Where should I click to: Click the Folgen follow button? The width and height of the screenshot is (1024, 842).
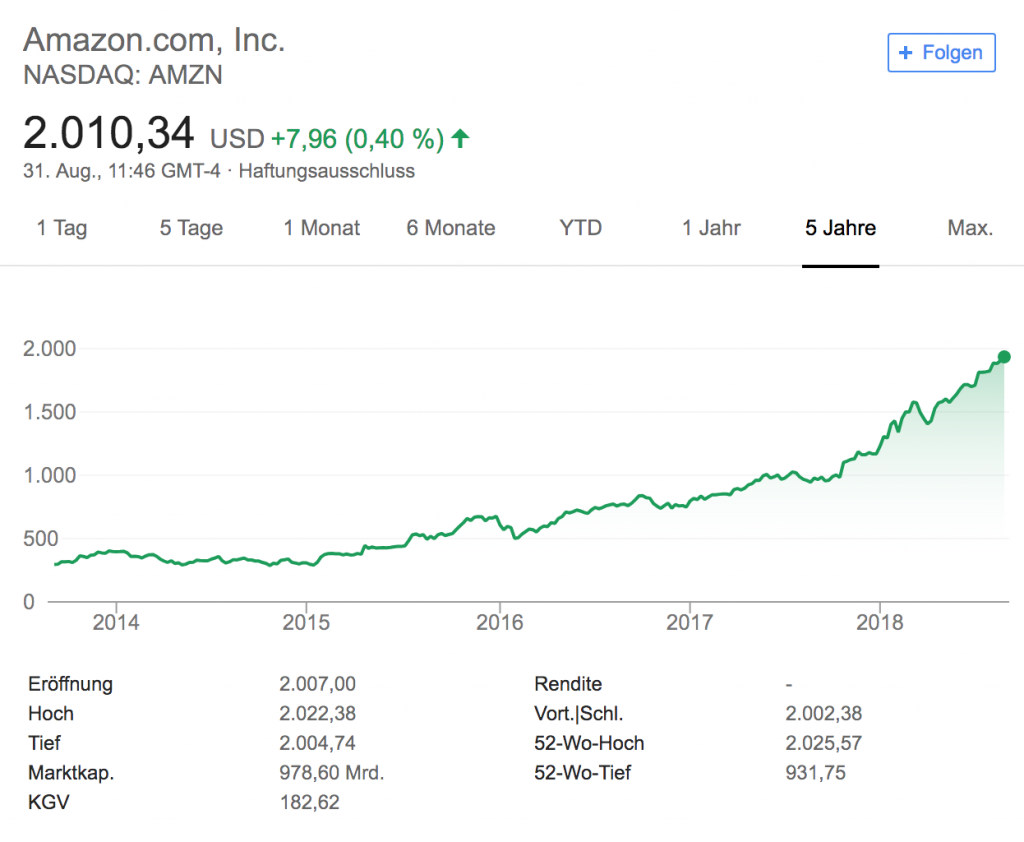(941, 53)
